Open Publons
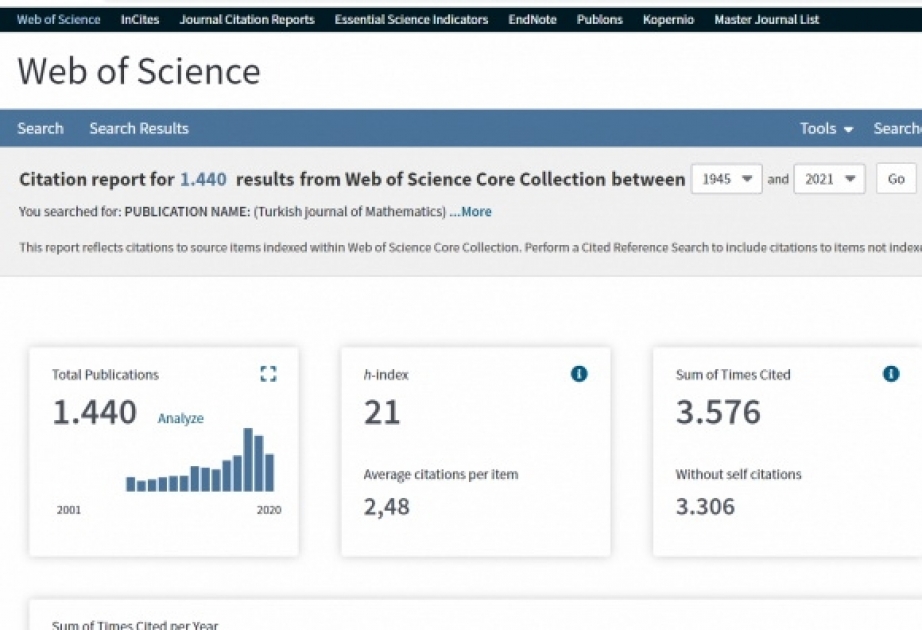The image size is (922, 630). point(599,19)
